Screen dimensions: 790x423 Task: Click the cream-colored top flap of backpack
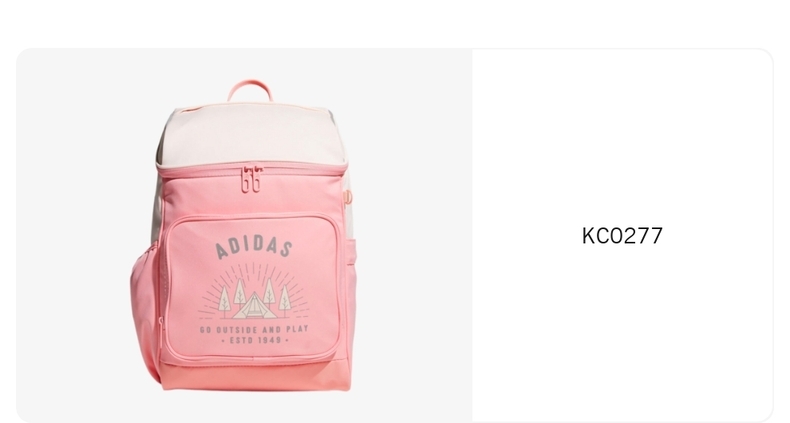coord(252,135)
